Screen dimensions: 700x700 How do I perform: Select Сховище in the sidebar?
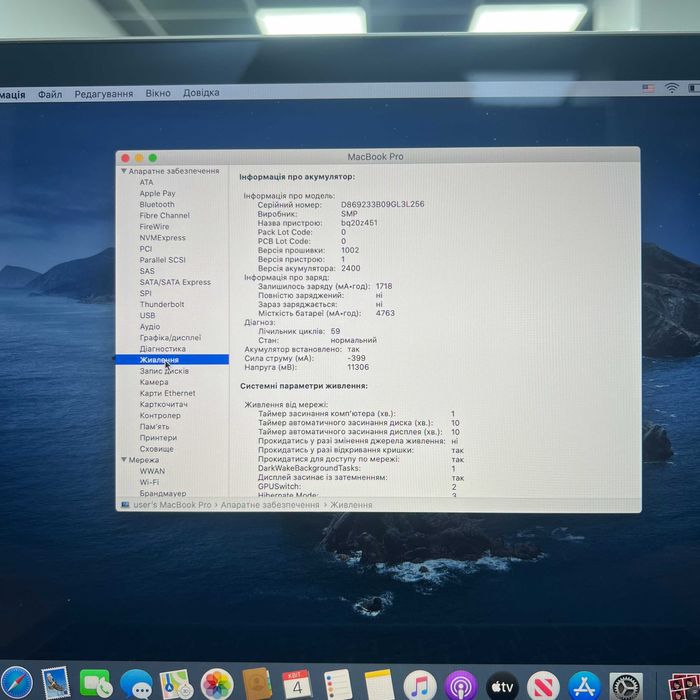coord(156,449)
